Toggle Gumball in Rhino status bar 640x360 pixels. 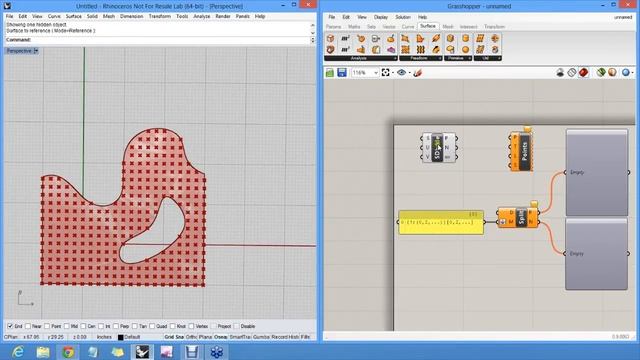261,337
